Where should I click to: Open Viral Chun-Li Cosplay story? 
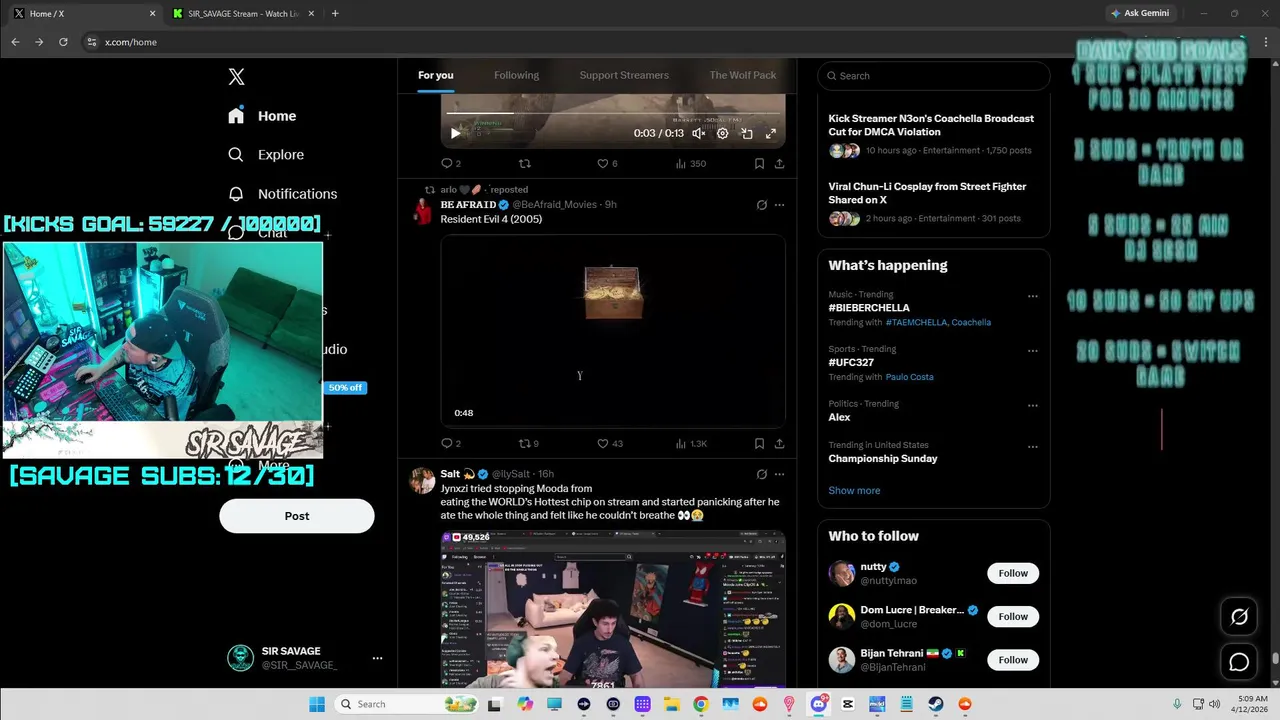(x=934, y=203)
